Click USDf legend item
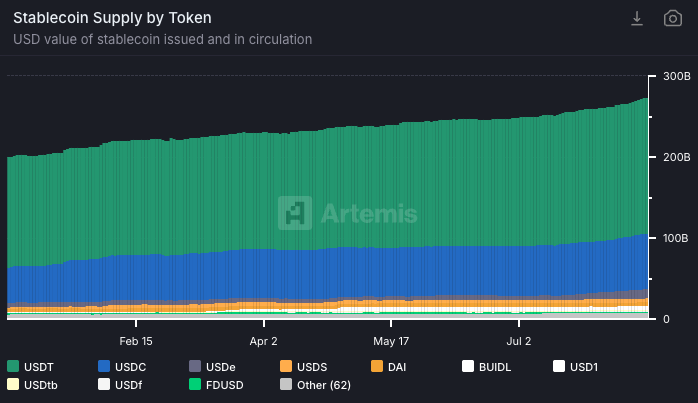Screen dimensions: 698x403 (x=120, y=384)
